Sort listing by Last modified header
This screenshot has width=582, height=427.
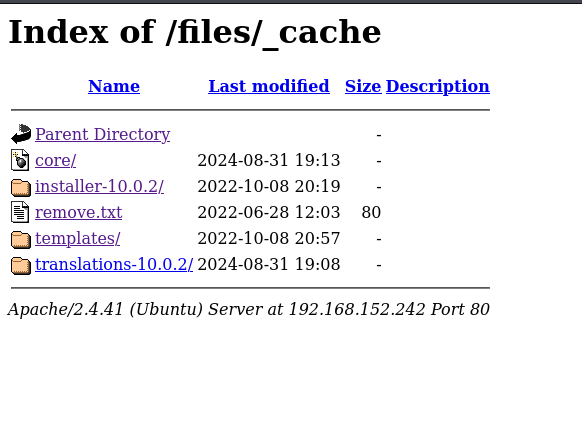tap(269, 86)
